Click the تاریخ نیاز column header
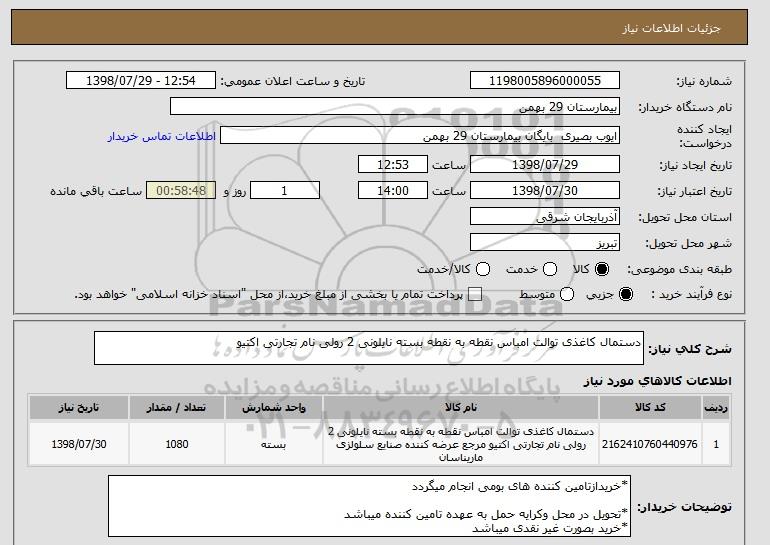The height and width of the screenshot is (545, 770). coord(79,408)
